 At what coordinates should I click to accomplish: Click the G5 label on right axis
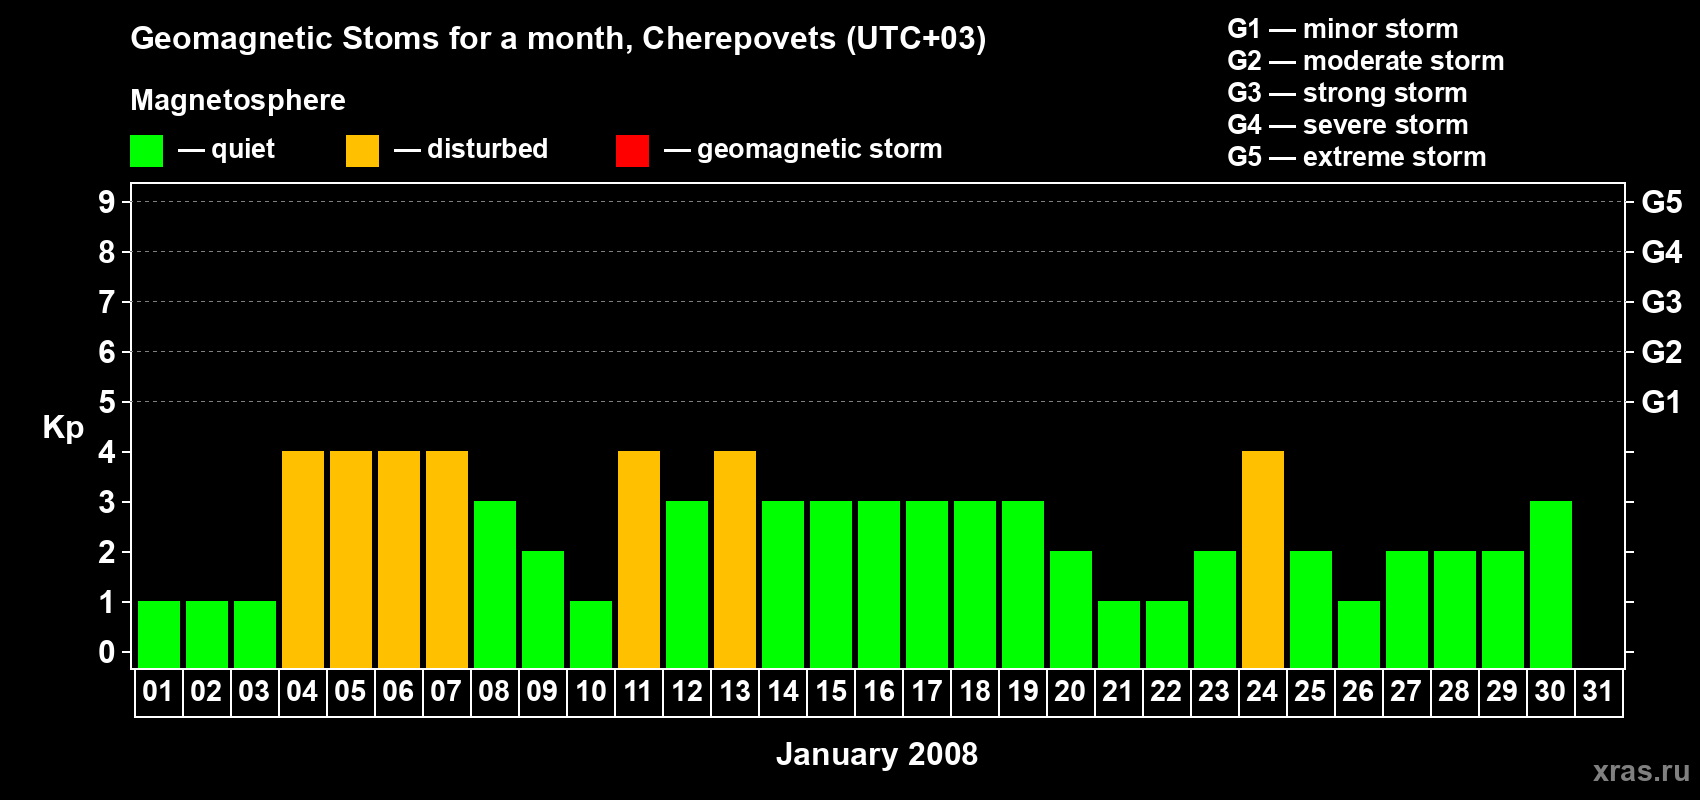tap(1661, 202)
